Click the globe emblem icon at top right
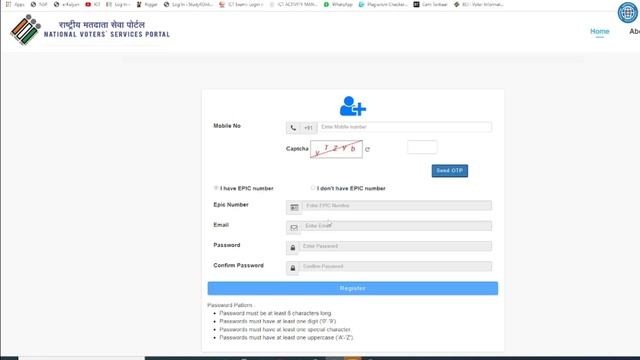 point(628,12)
